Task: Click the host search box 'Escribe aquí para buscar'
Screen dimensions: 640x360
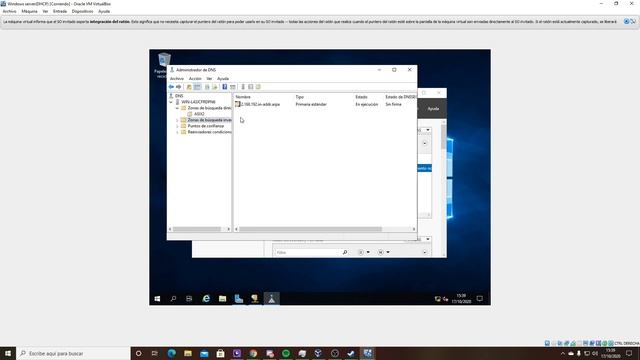Action: tap(73, 353)
